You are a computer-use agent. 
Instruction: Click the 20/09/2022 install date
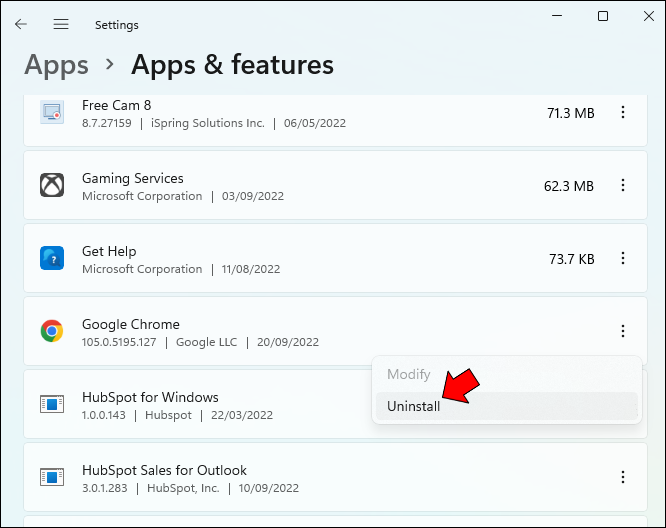288,342
